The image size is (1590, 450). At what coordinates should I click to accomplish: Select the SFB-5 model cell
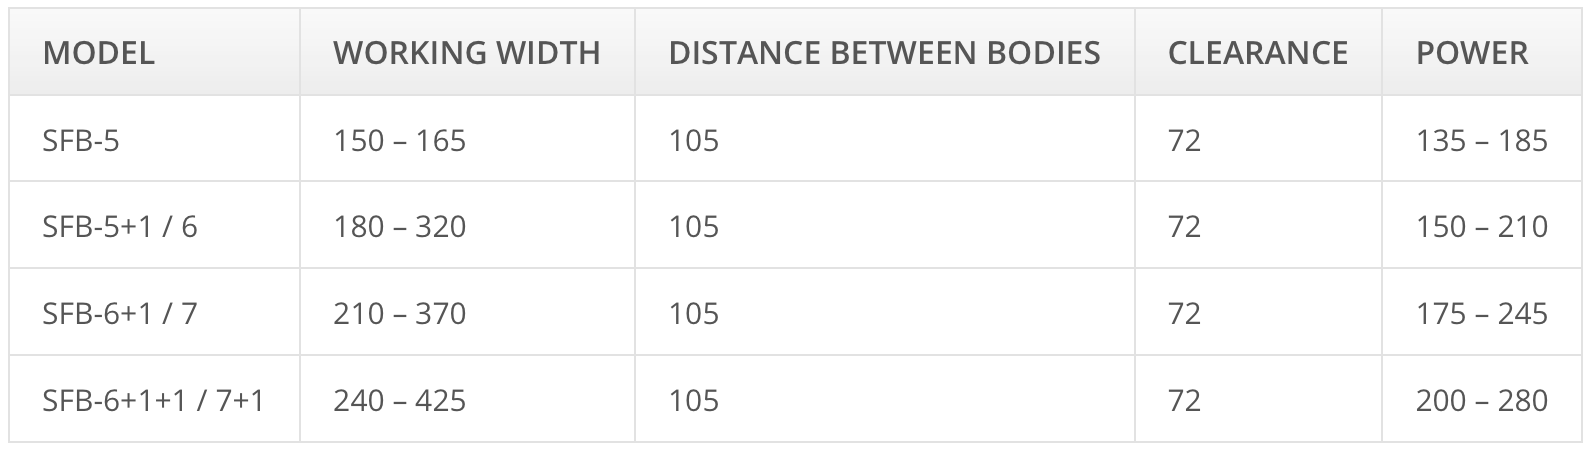coord(81,140)
